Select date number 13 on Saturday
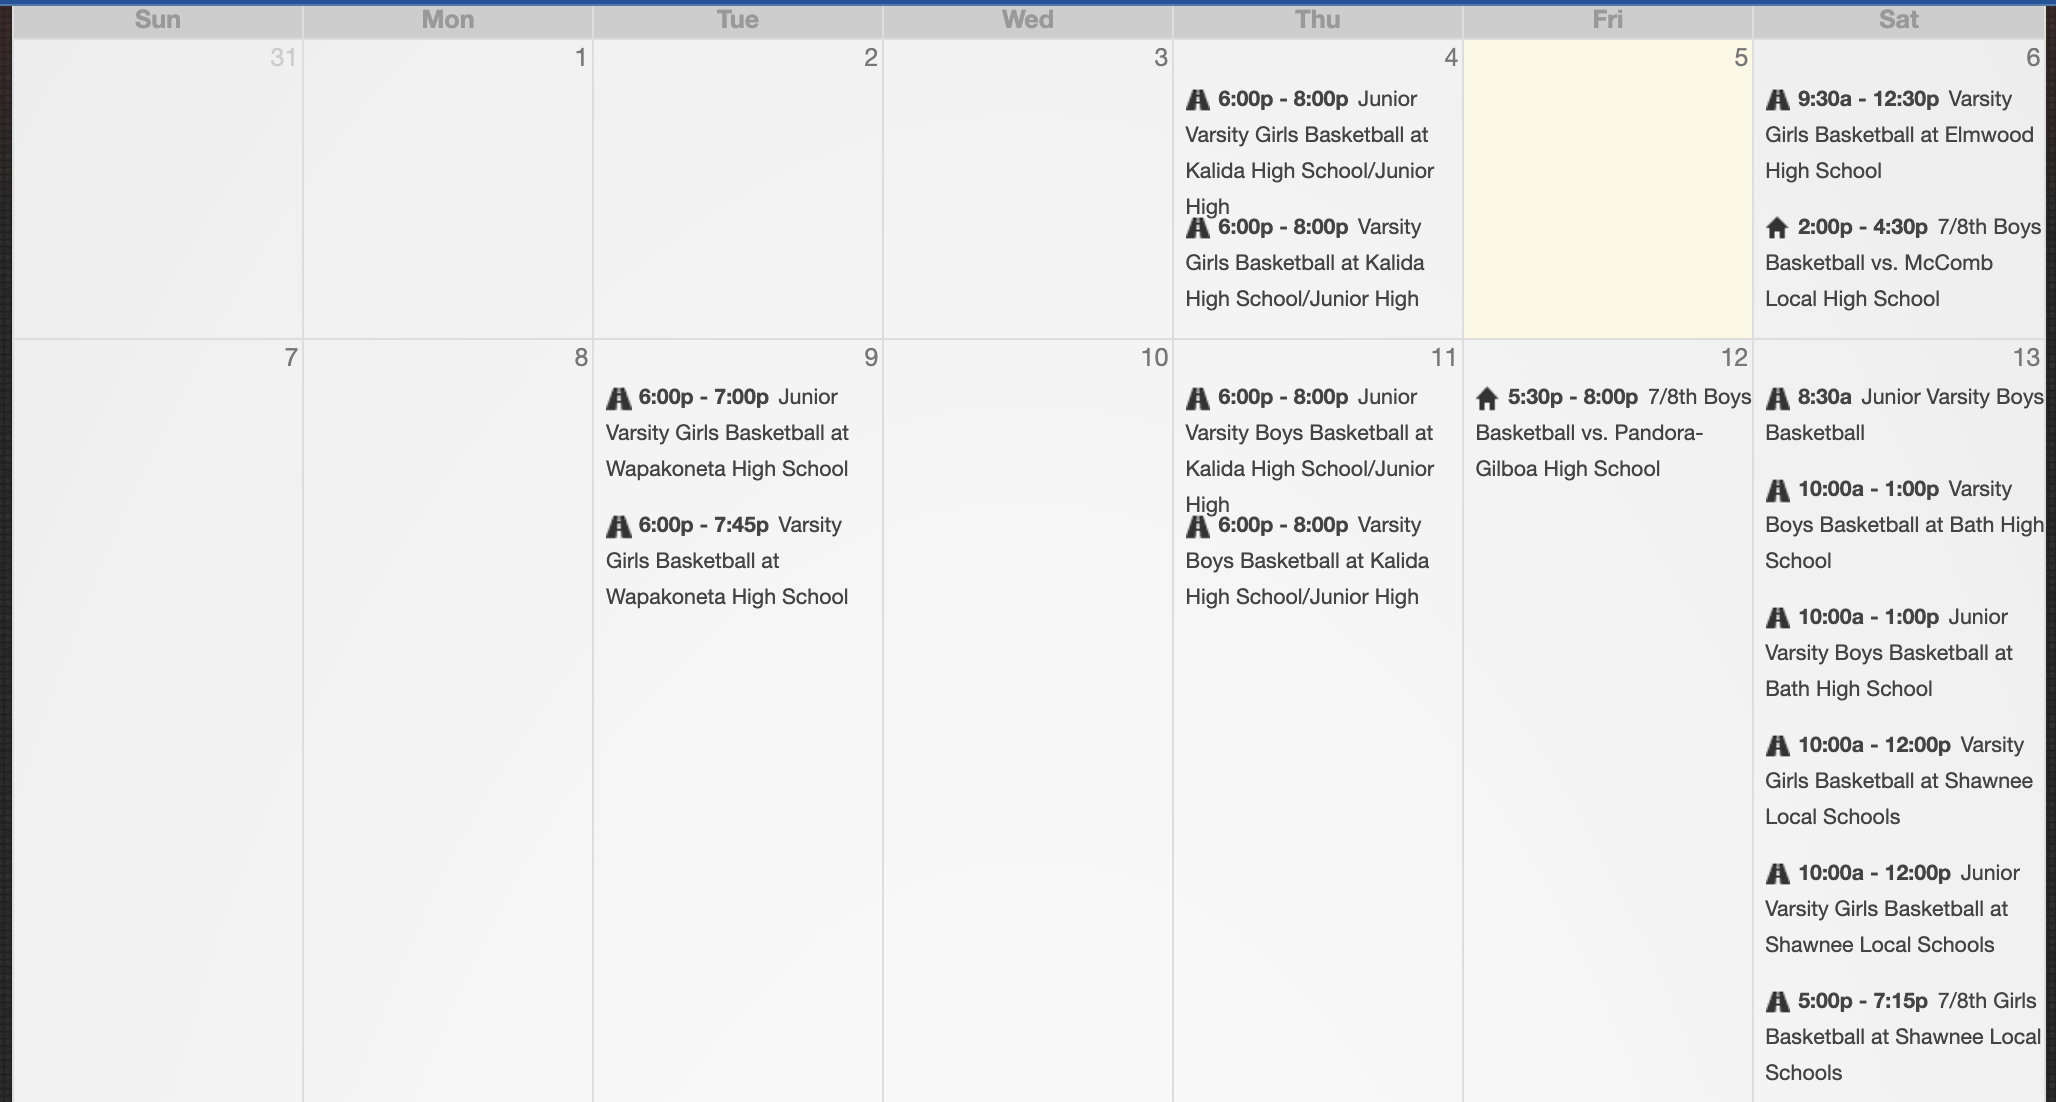 (x=2027, y=358)
